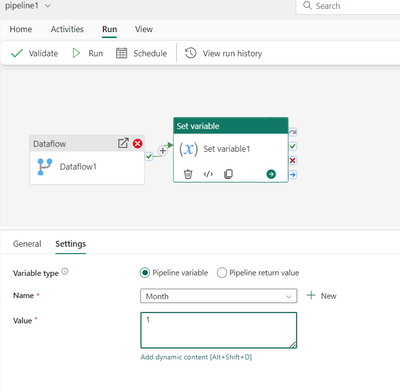Screen dimensions: 400x392
Task: Click the Add dynamic content link
Action: click(196, 357)
